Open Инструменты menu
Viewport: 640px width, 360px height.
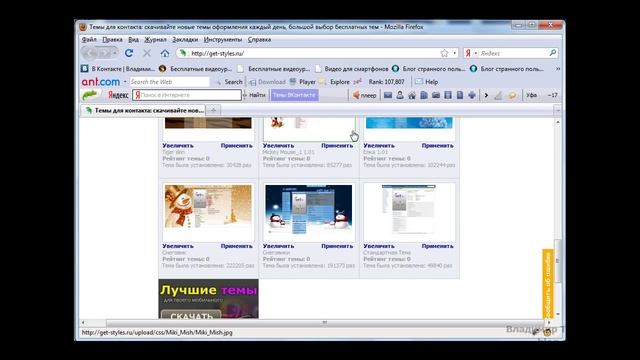[x=223, y=40]
